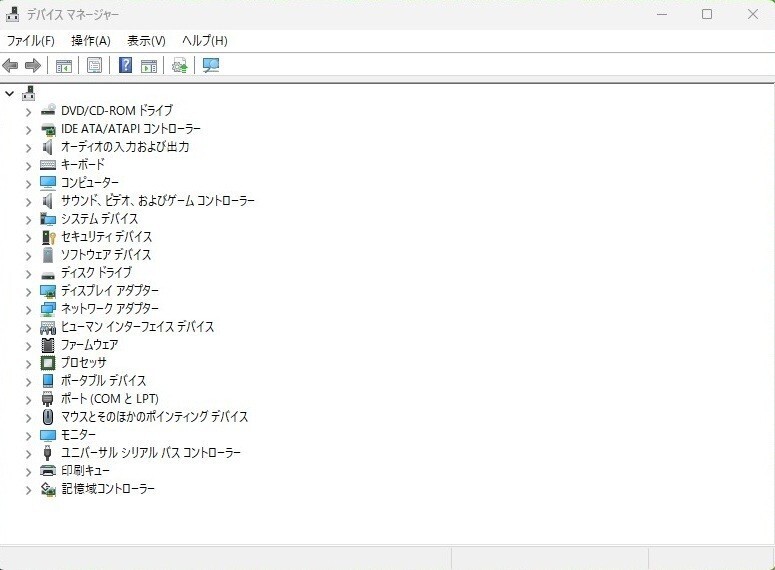Click the モニター display icon
The width and height of the screenshot is (775, 570).
[48, 435]
